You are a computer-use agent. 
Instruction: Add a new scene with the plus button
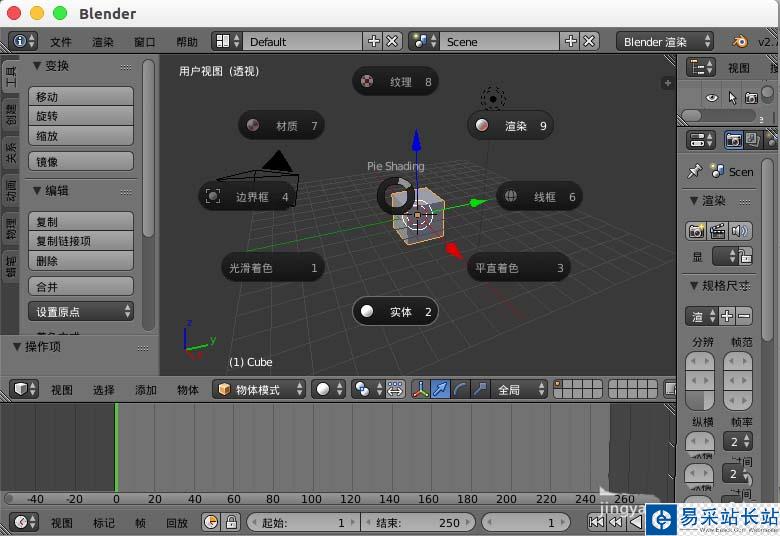coord(570,41)
